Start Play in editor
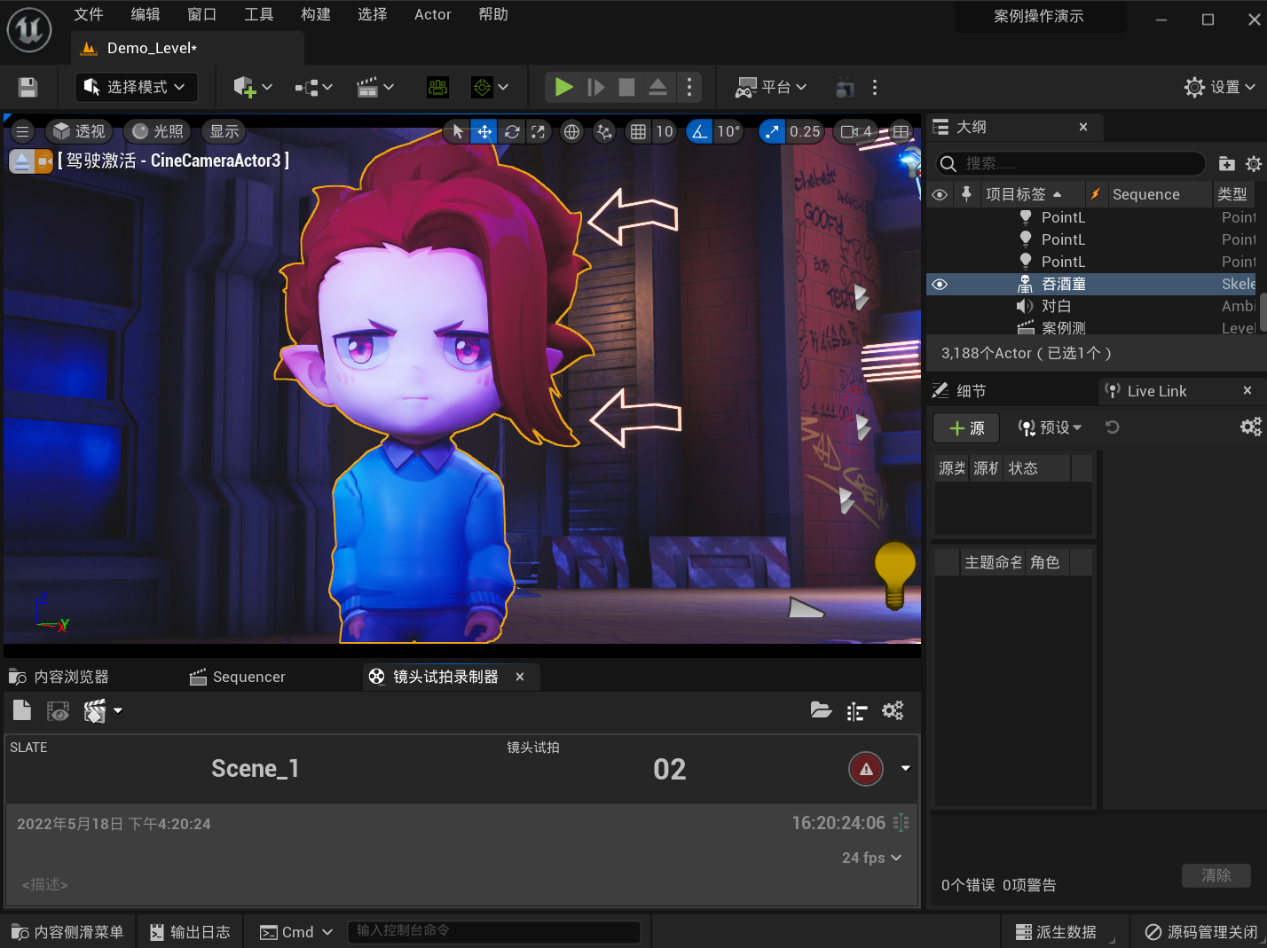 coord(564,87)
